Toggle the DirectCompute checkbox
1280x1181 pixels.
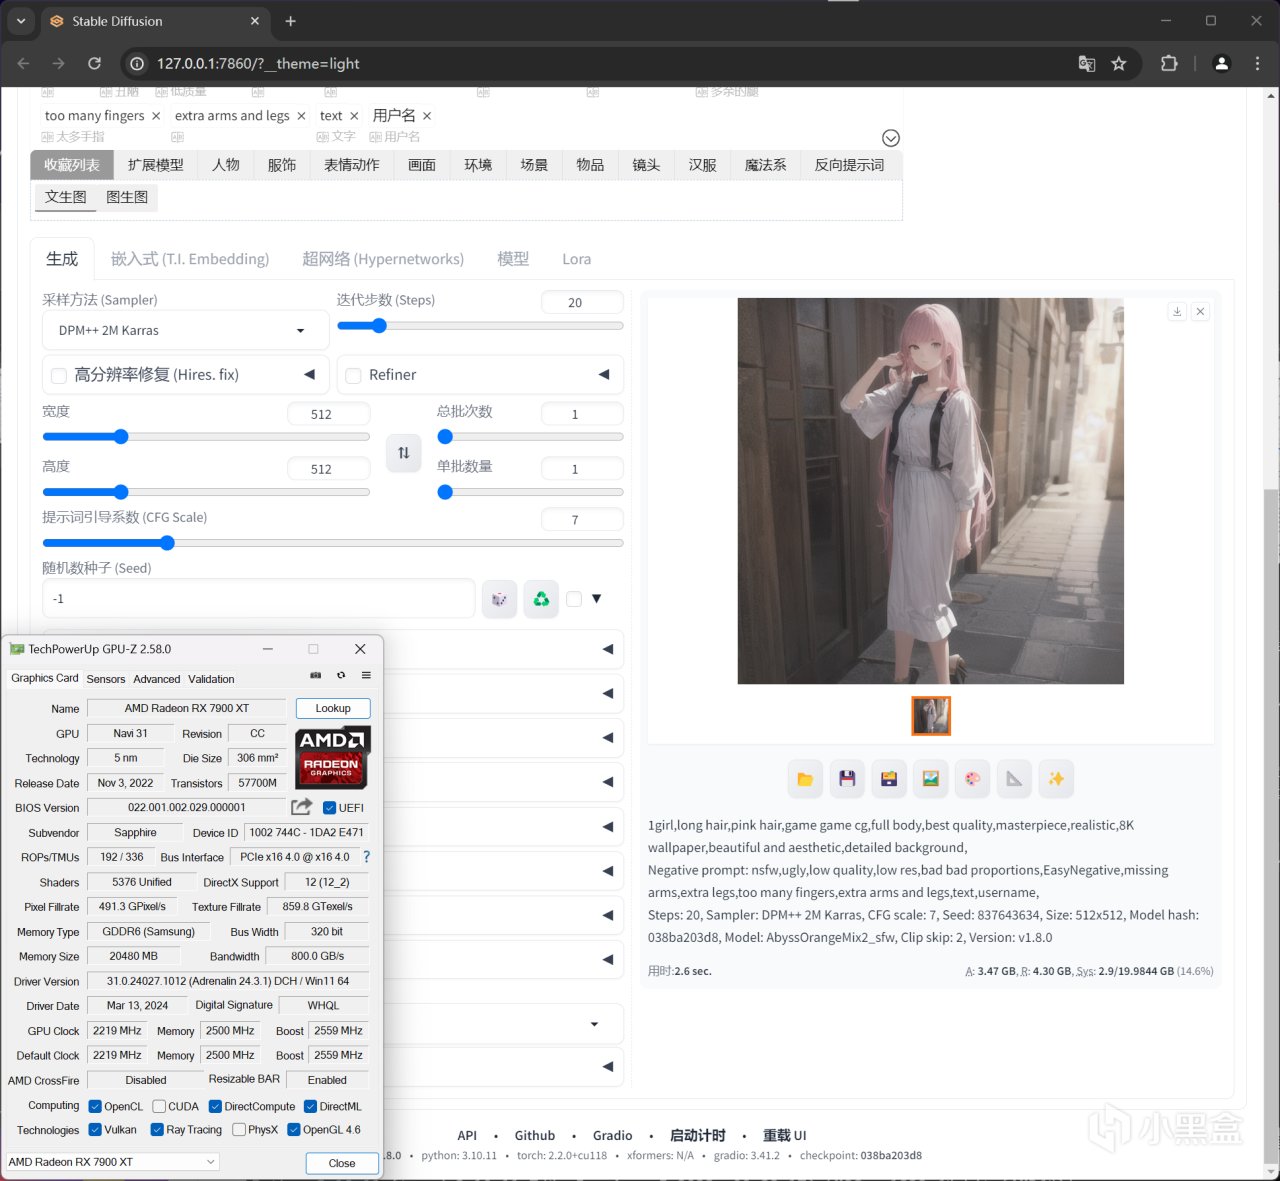[215, 1107]
